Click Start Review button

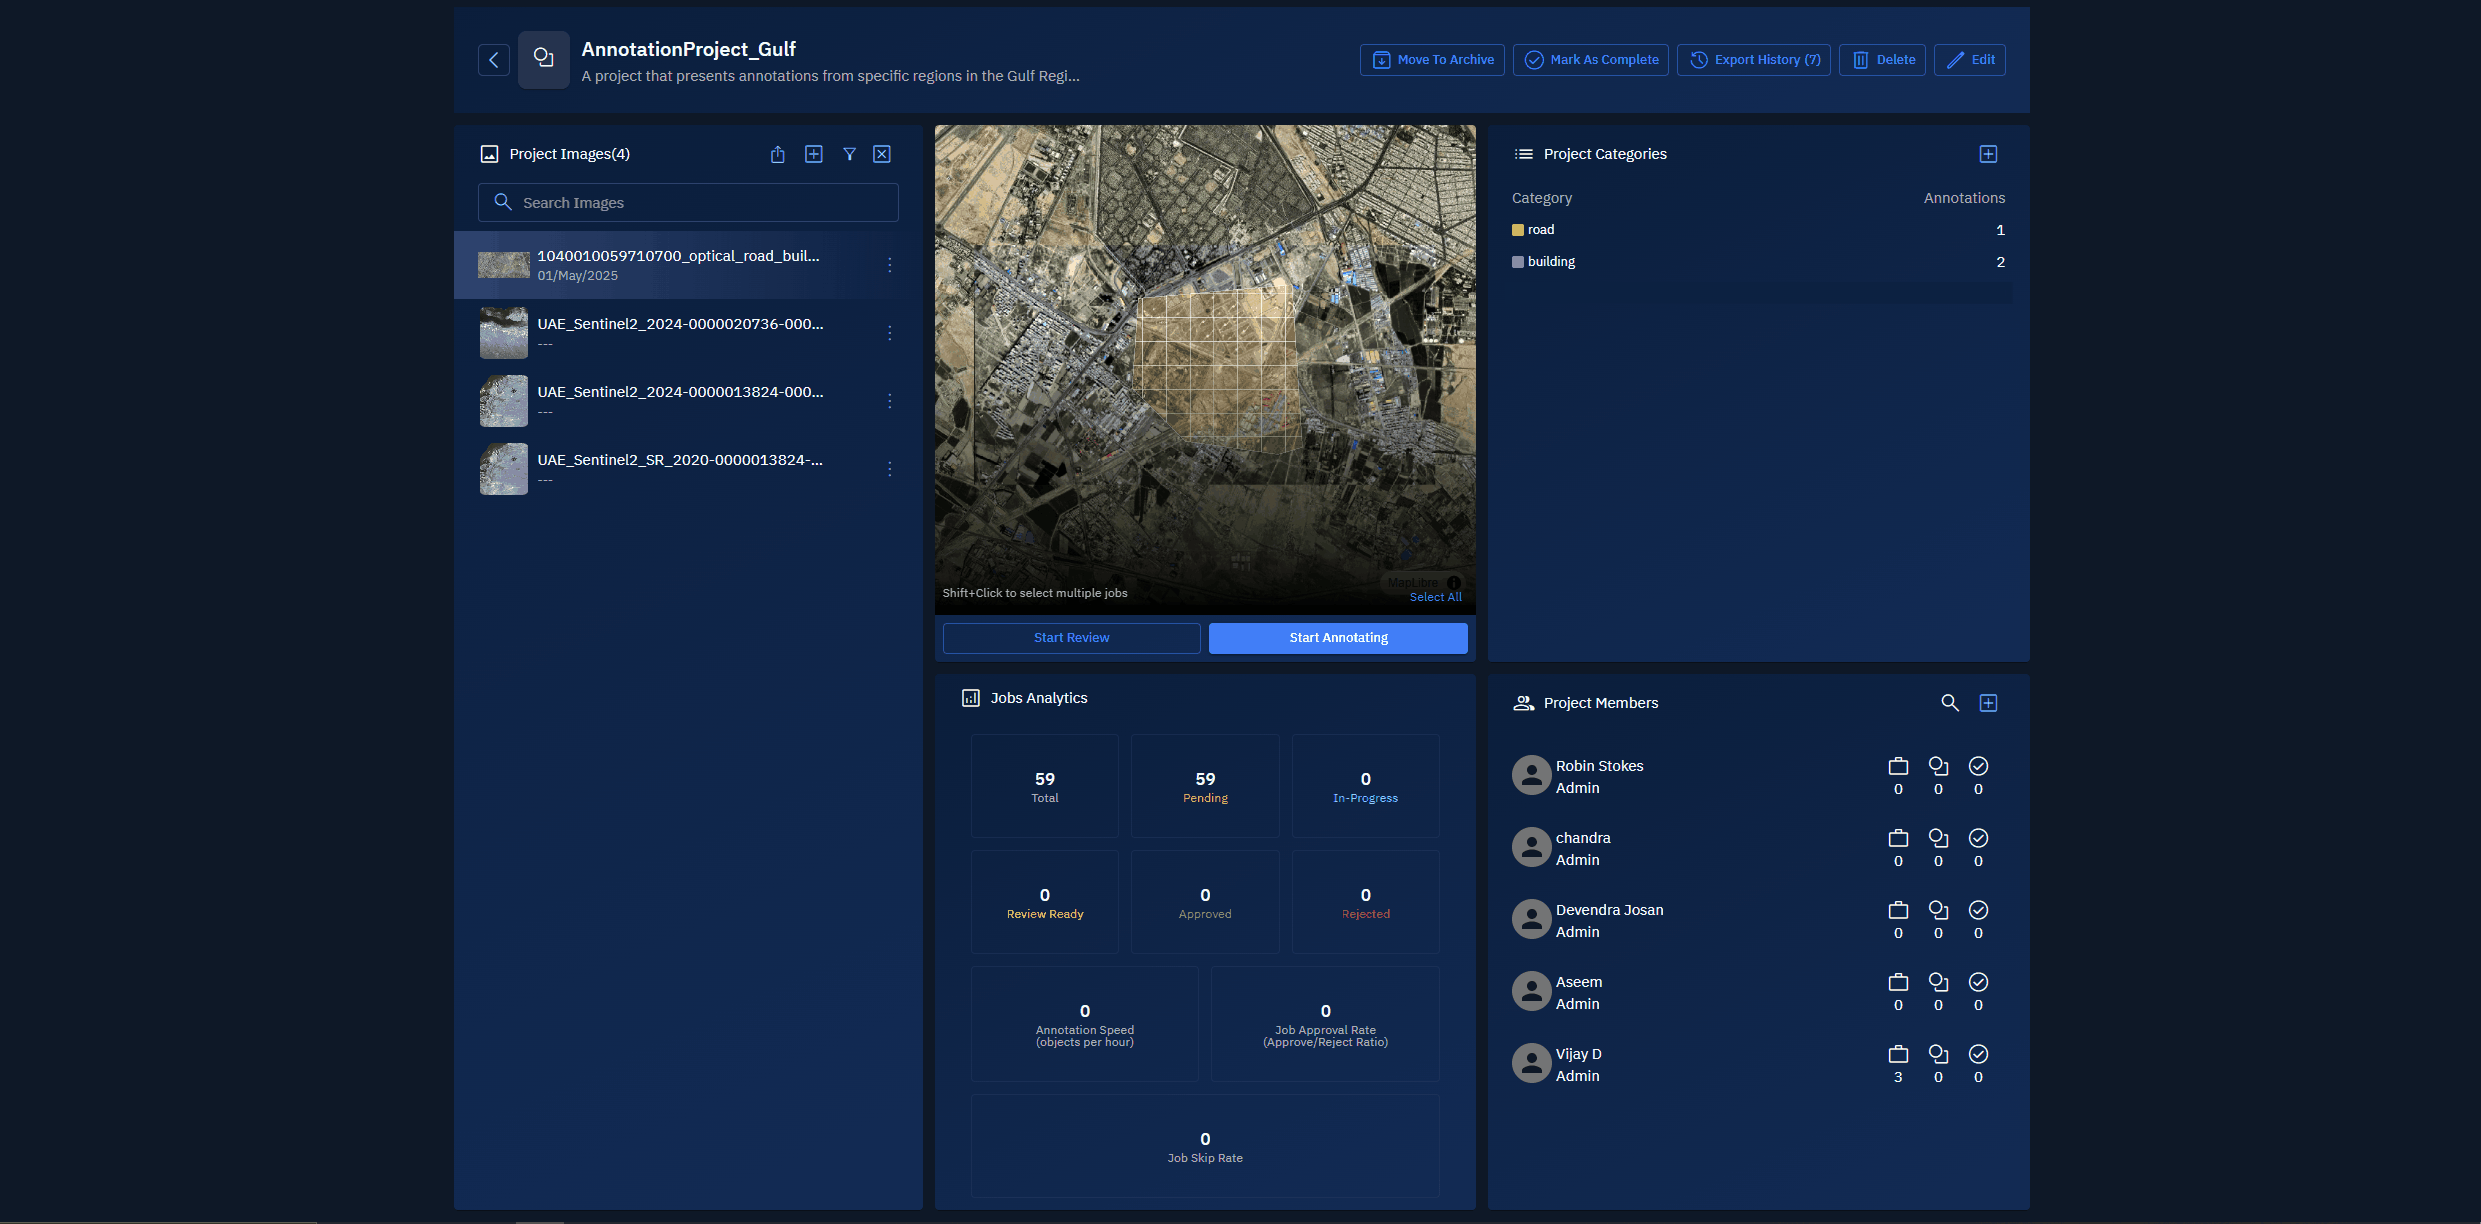pyautogui.click(x=1071, y=638)
